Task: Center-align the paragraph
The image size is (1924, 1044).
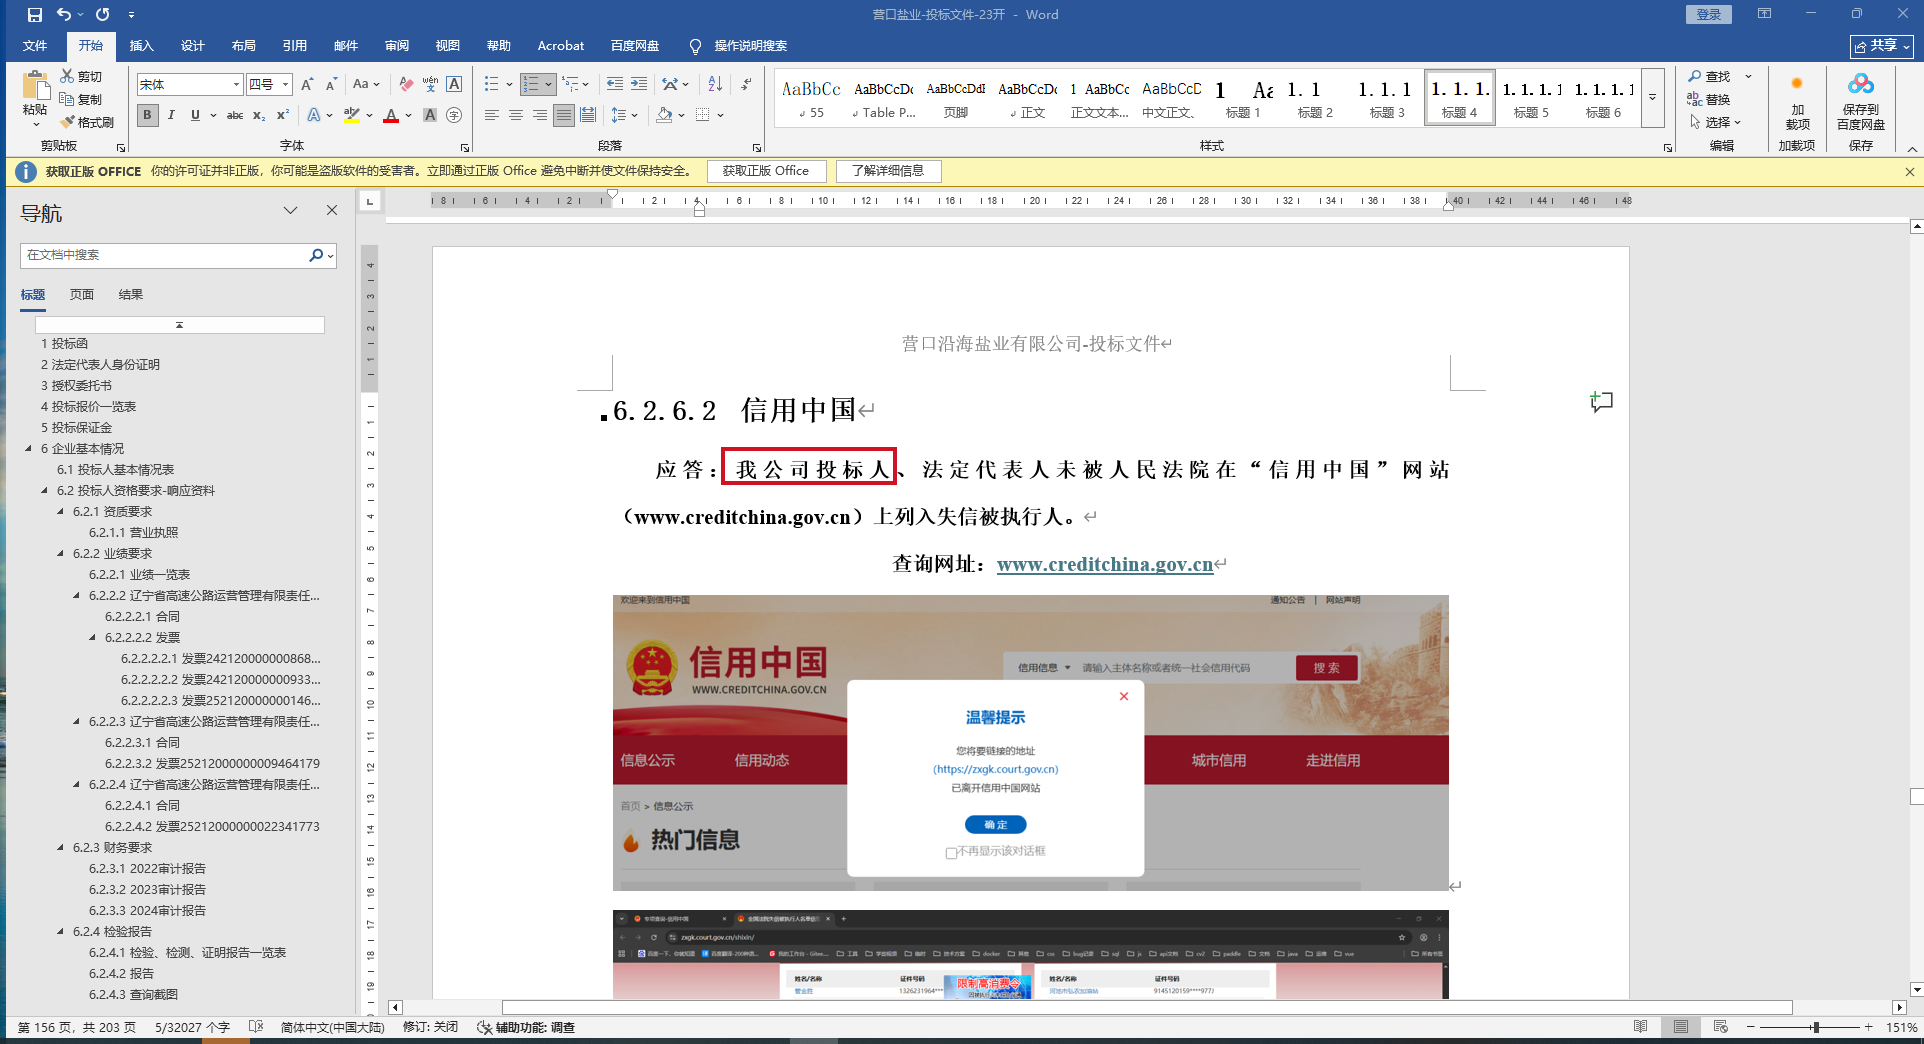Action: (x=516, y=115)
